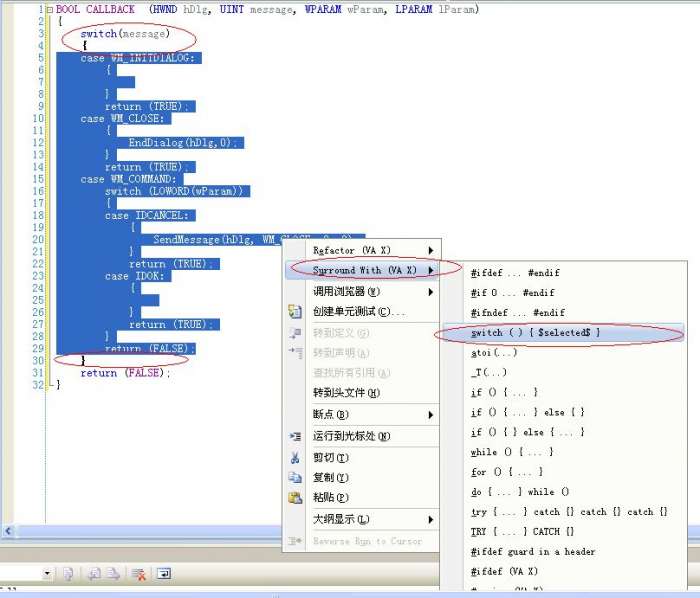Click Go to Previous Message toolbar icon
Image resolution: width=700 pixels, height=598 pixels.
94,573
